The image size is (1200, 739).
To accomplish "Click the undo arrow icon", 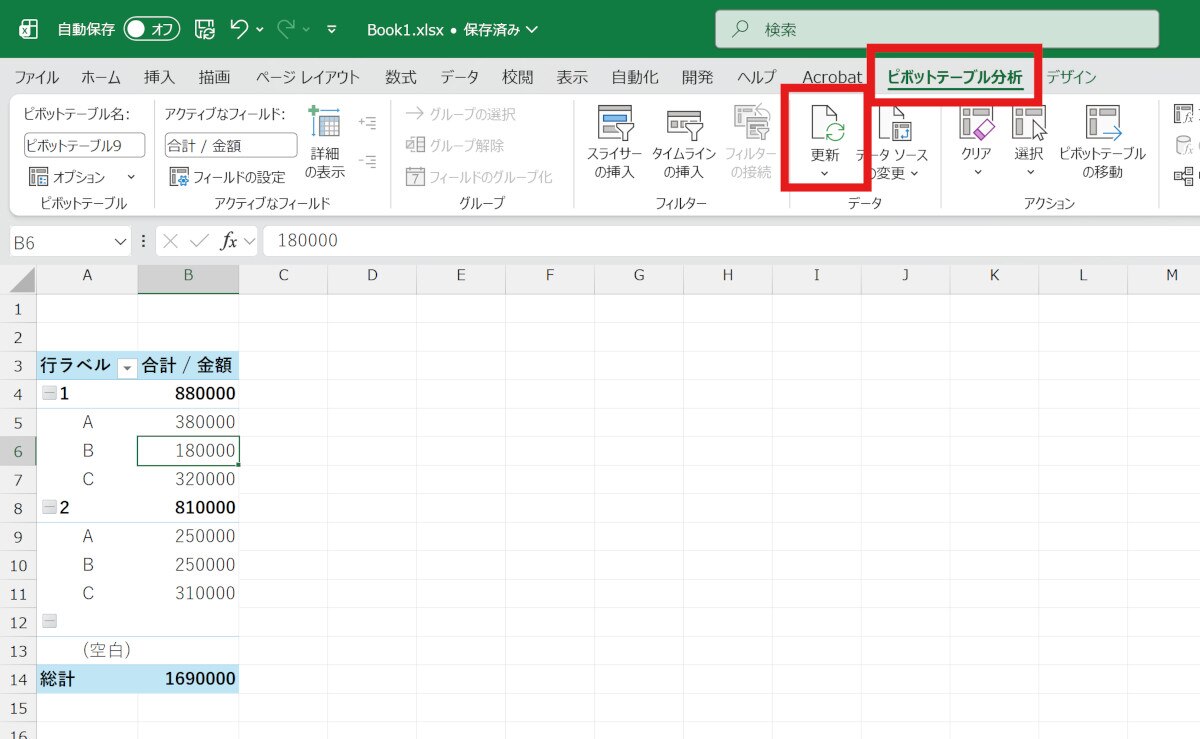I will 239,29.
